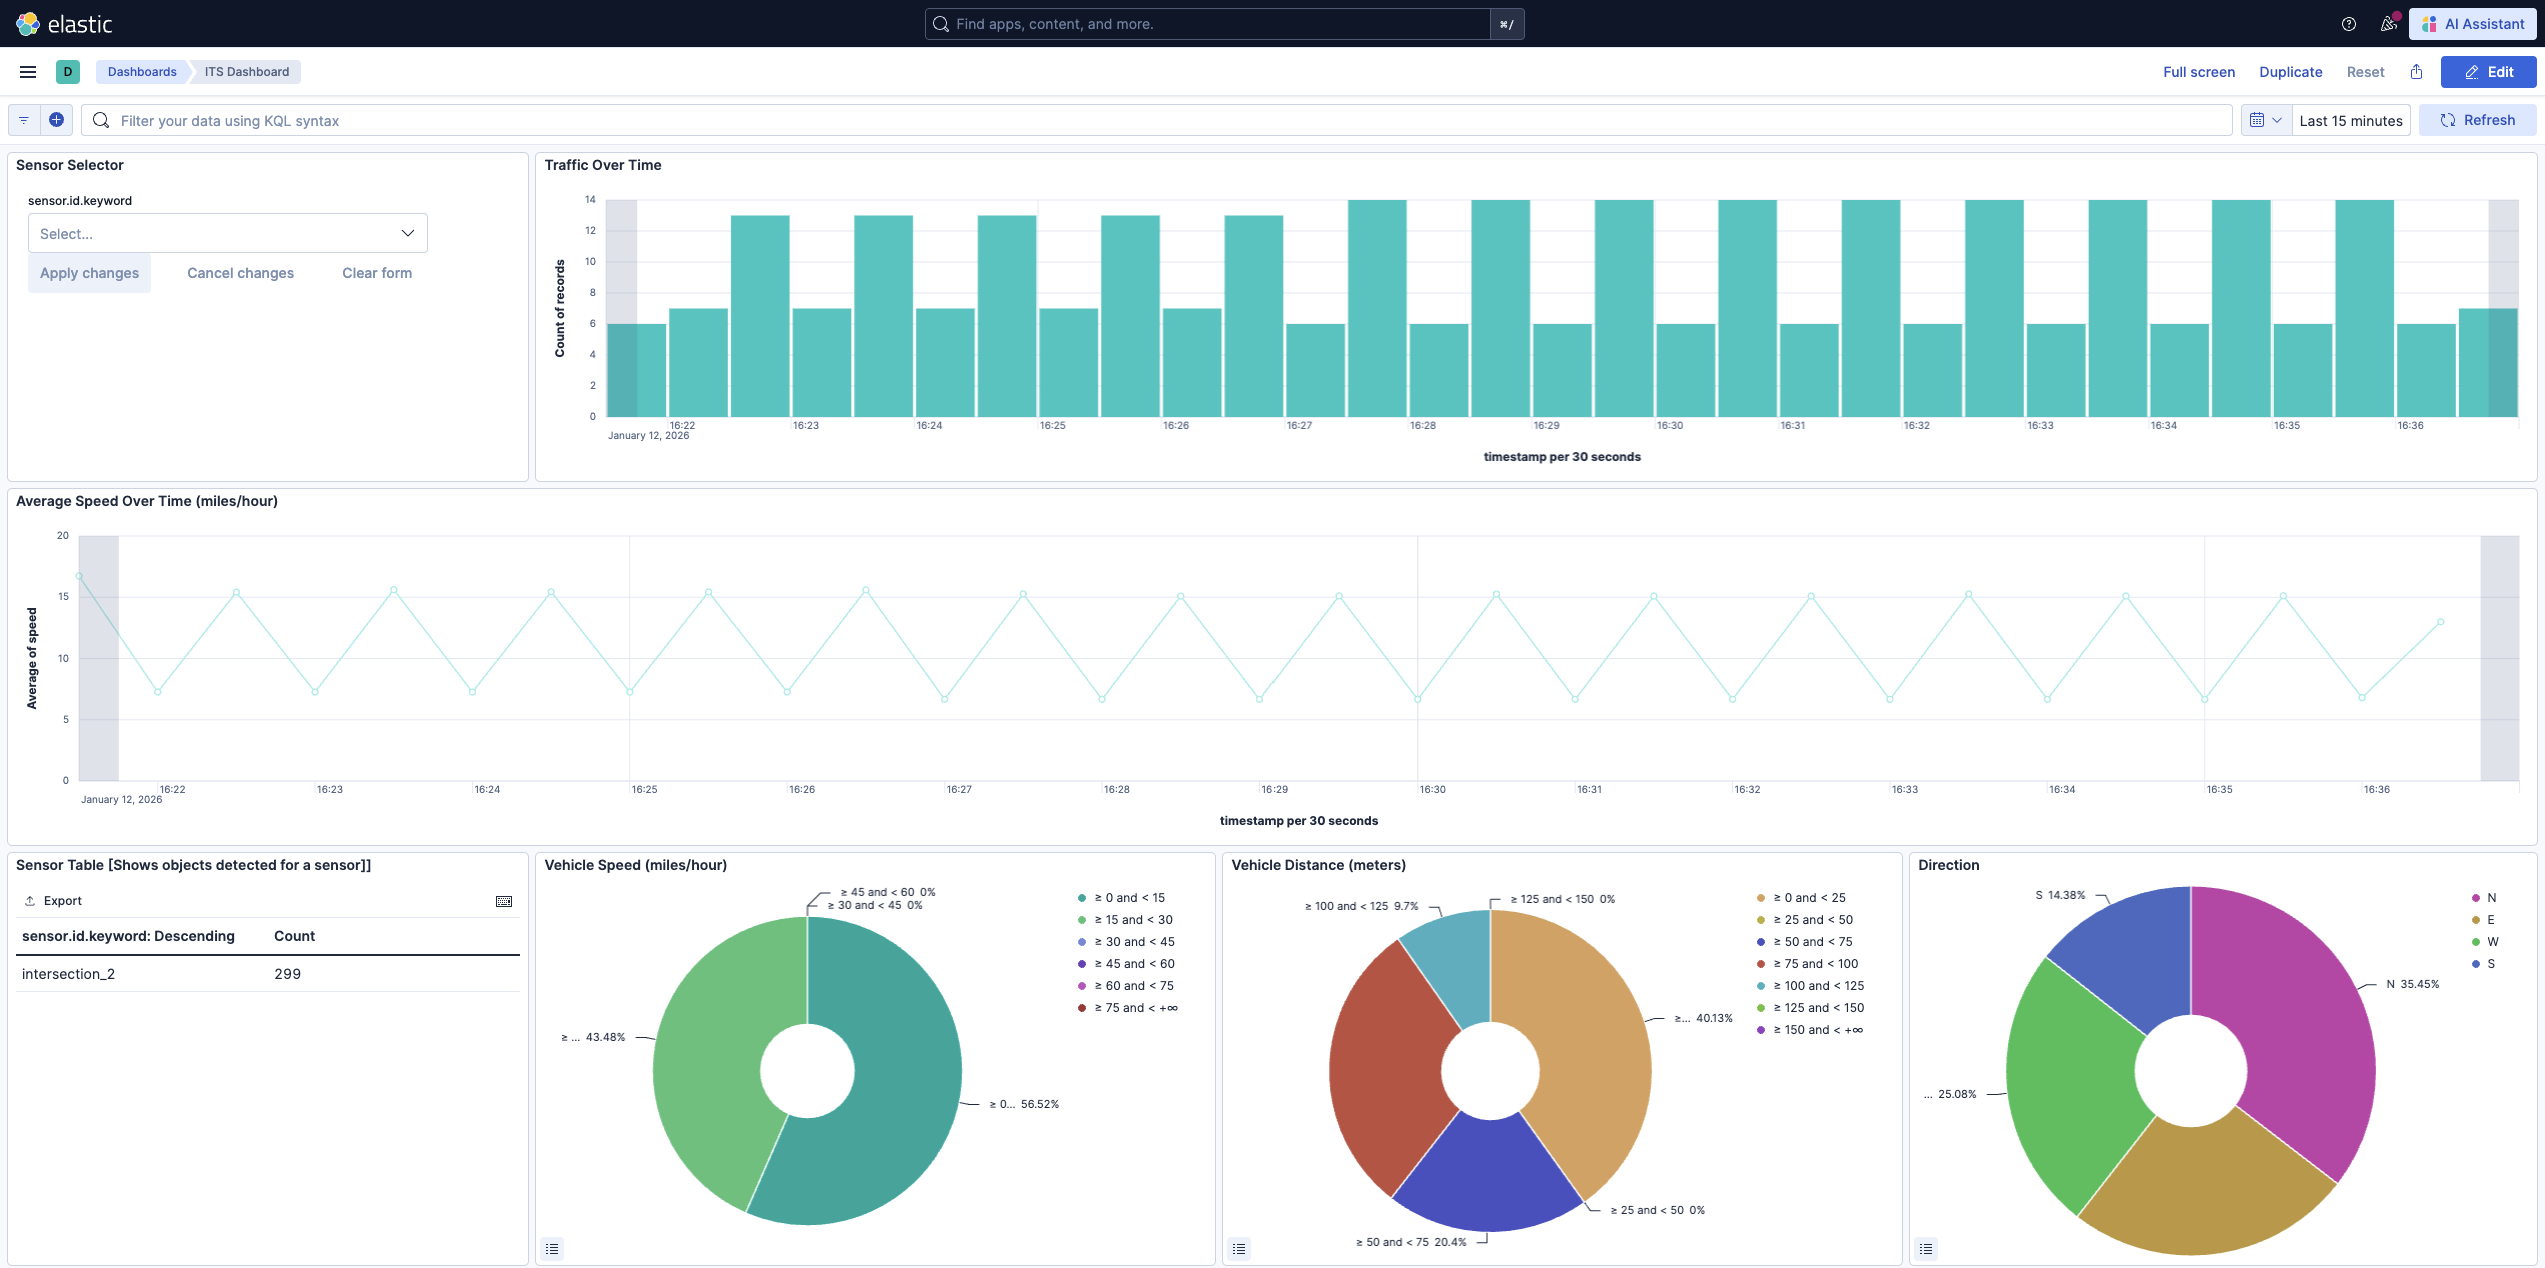Open the date picker calendar dropdown
This screenshot has width=2545, height=1268.
click(2266, 119)
